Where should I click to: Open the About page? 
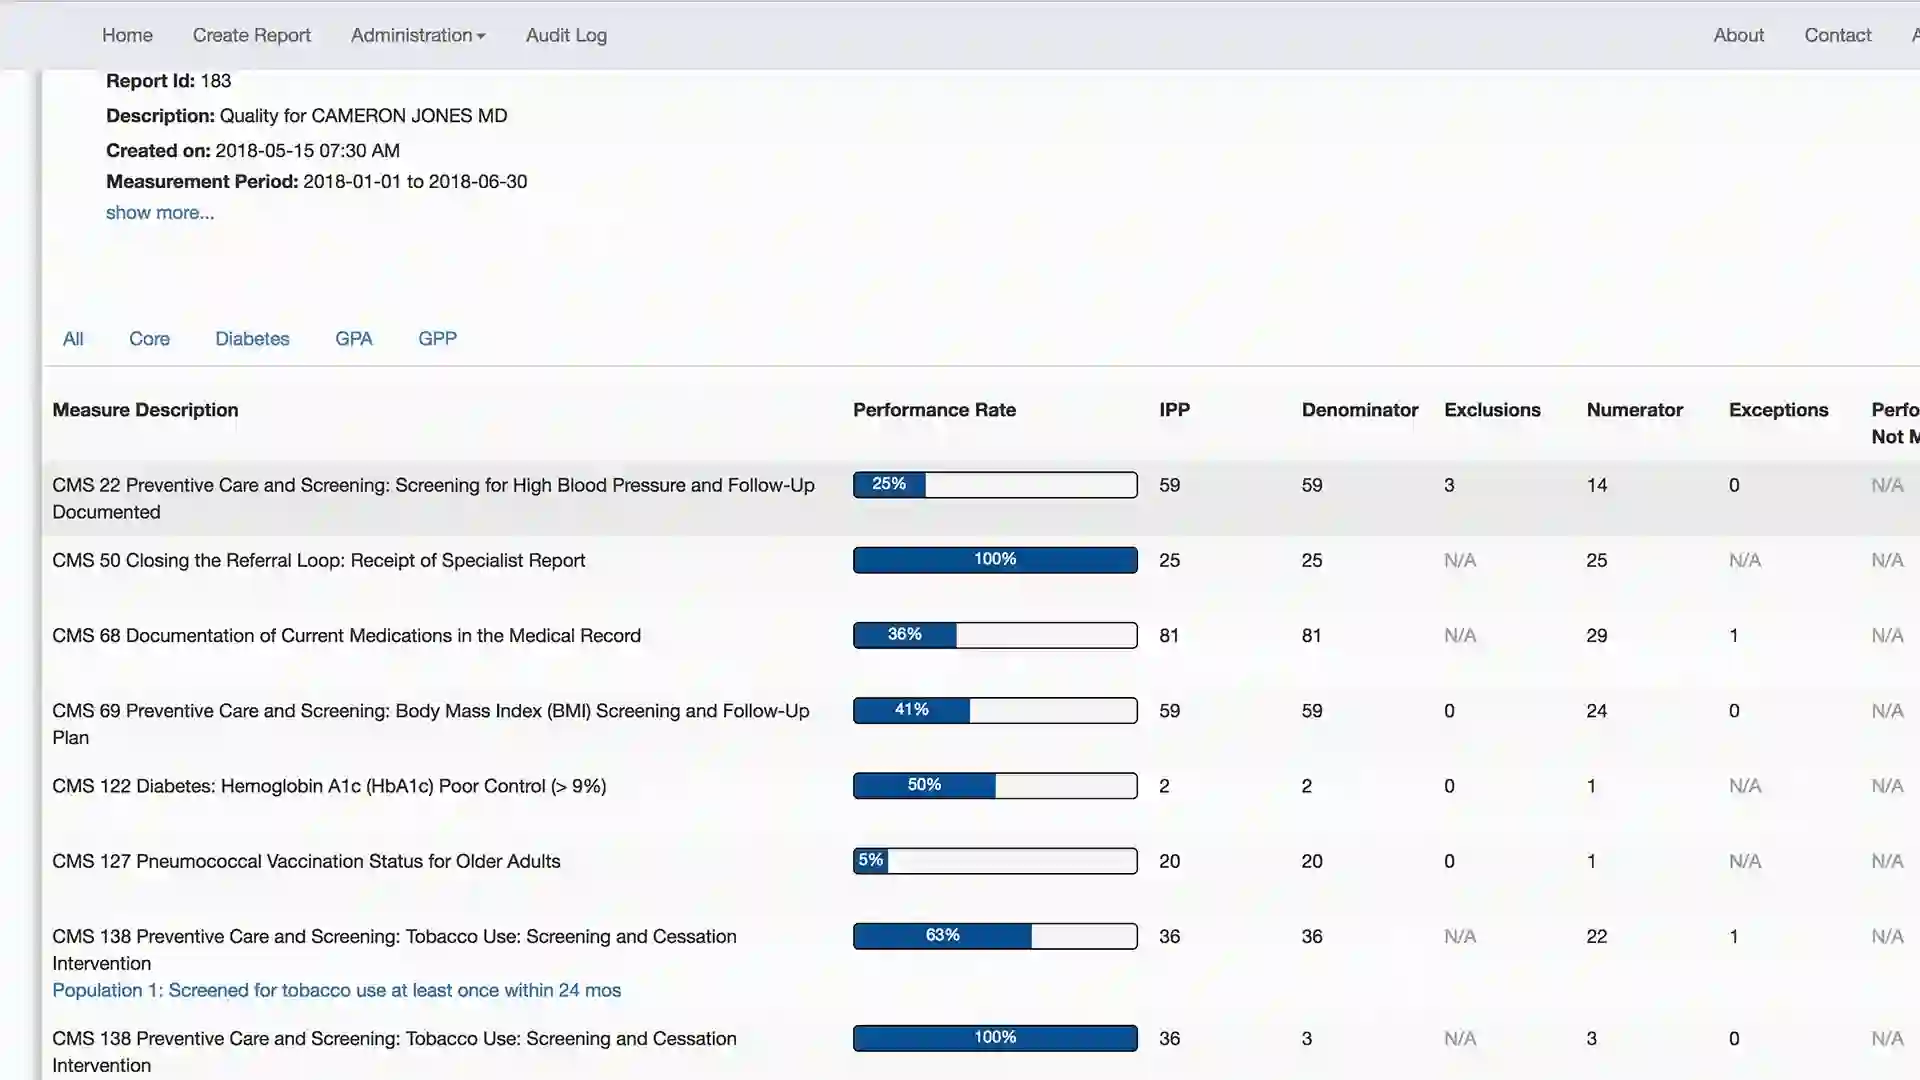(1738, 35)
